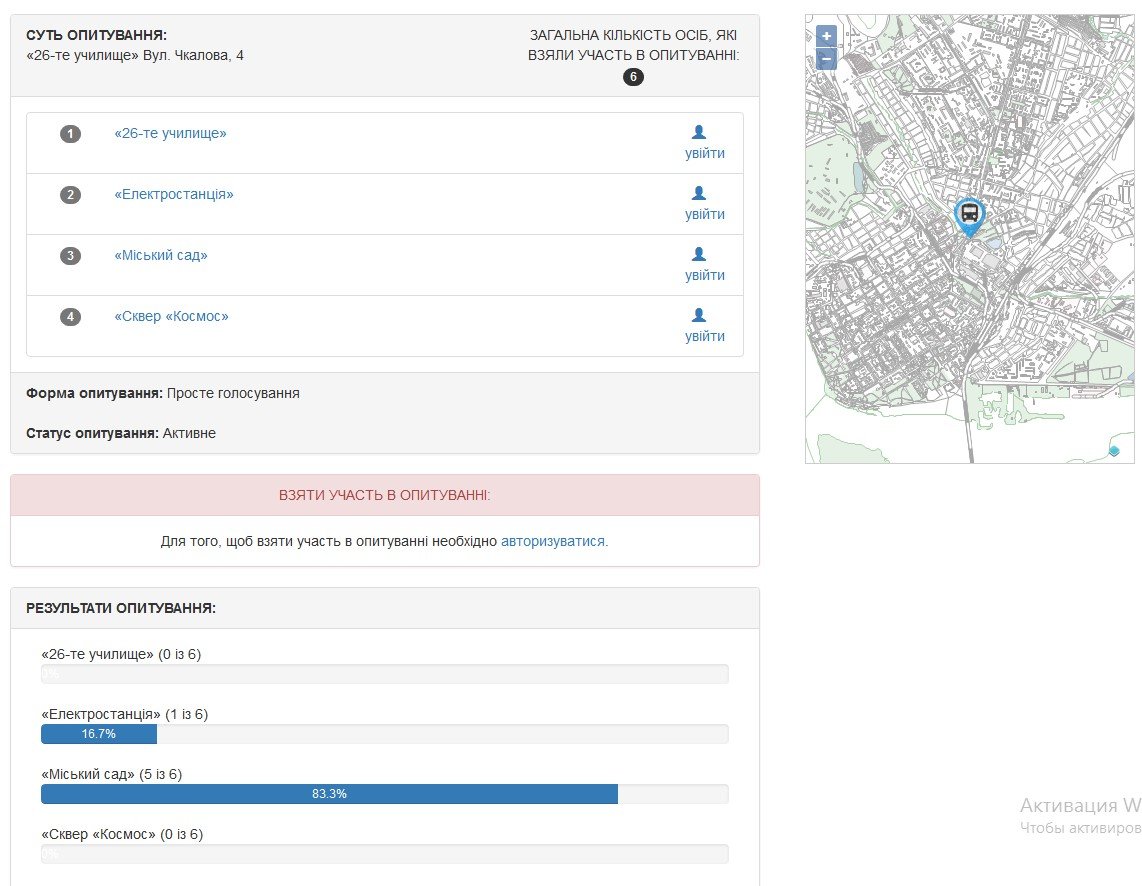Click the 16.7% «Електростанція» result bar
Screen dimensions: 1142x886
coord(99,734)
